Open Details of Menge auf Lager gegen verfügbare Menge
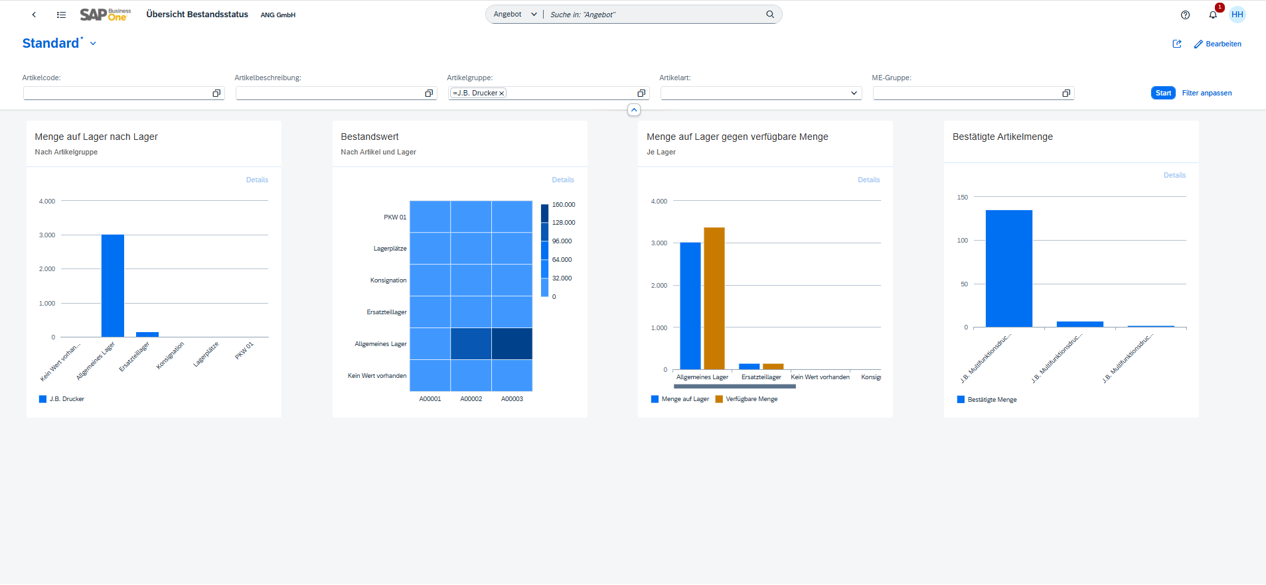This screenshot has width=1266, height=585. tap(869, 180)
